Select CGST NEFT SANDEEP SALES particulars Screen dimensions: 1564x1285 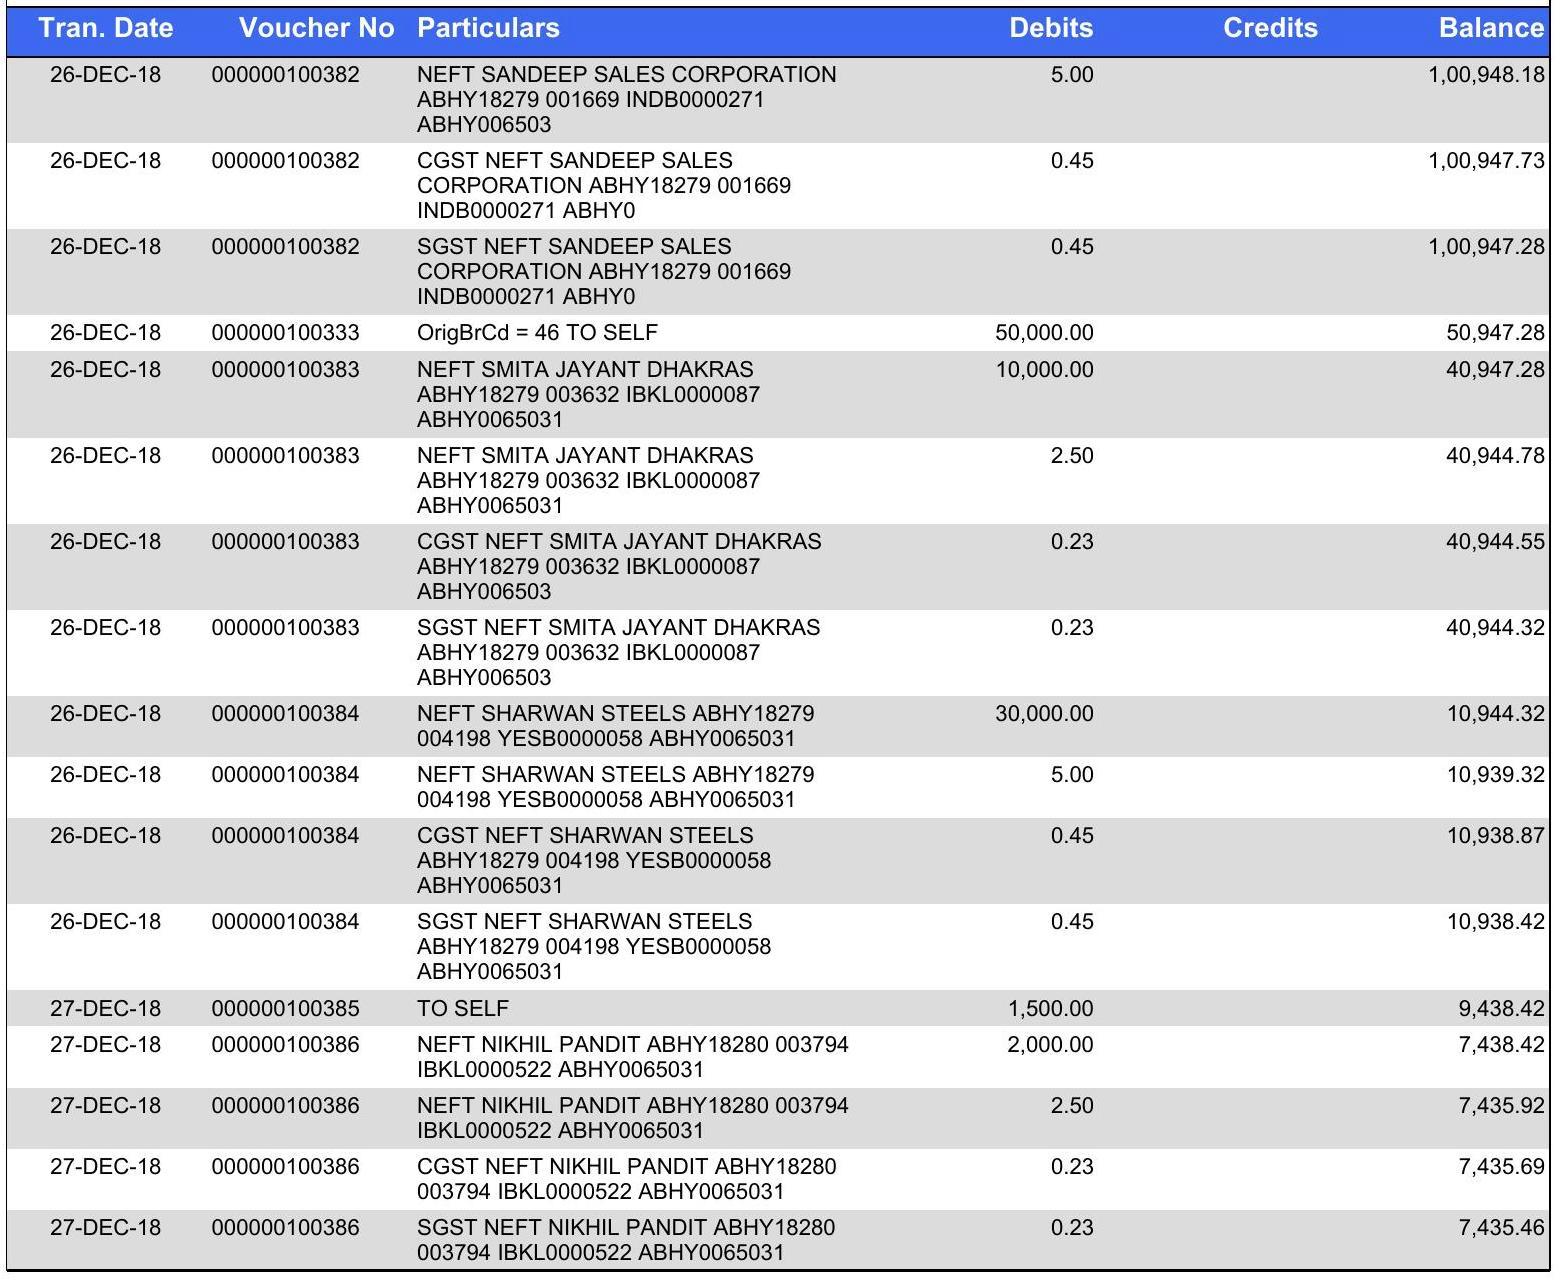[604, 186]
